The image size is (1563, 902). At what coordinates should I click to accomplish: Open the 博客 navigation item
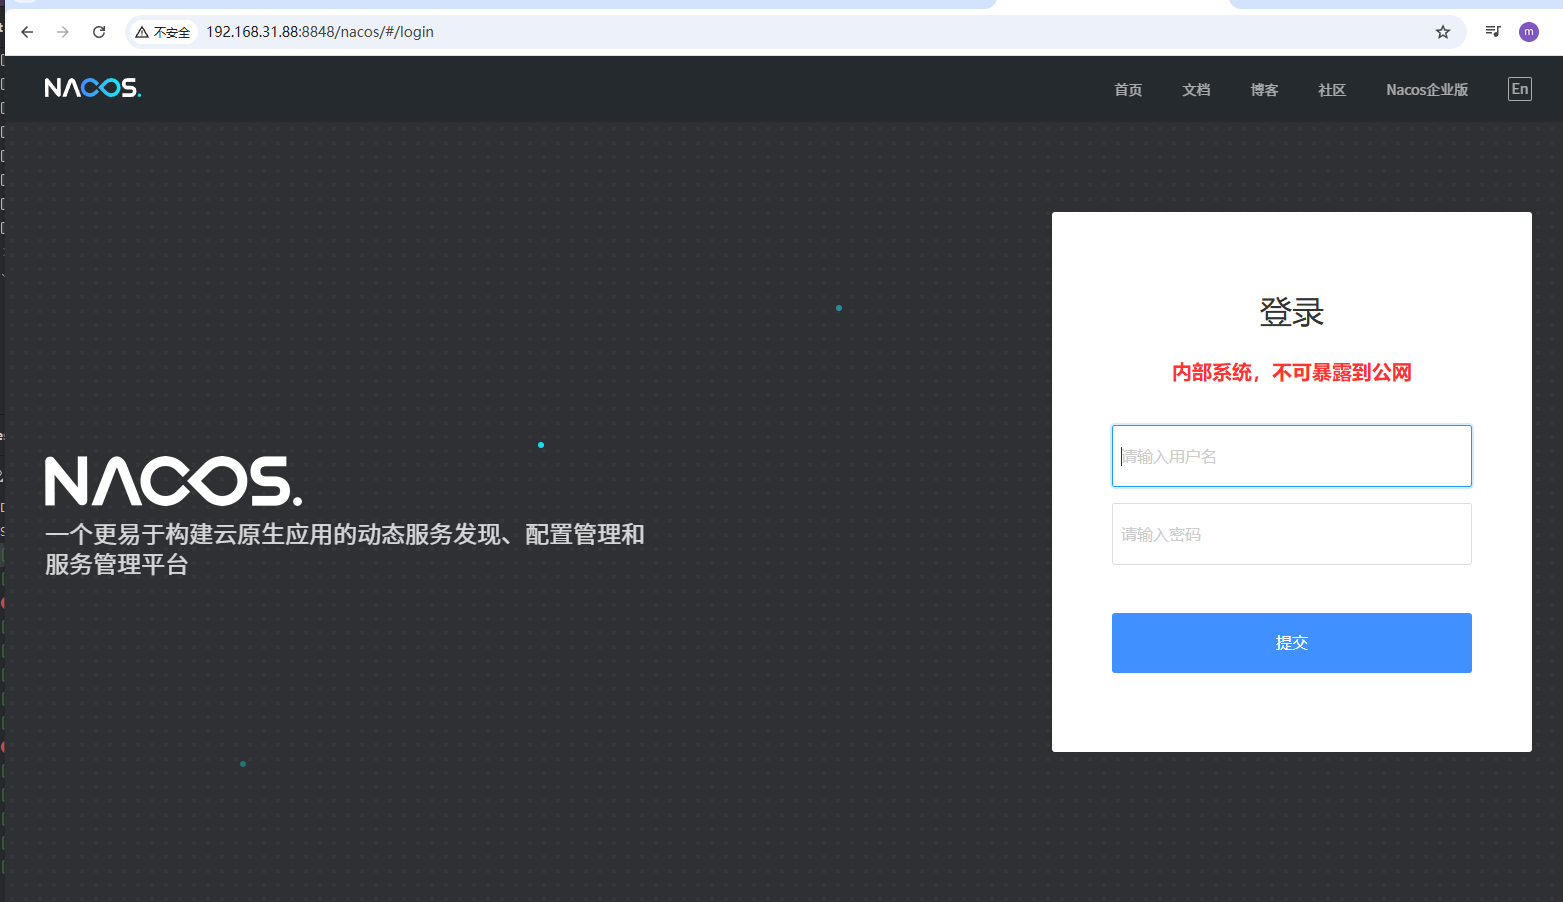click(x=1264, y=90)
